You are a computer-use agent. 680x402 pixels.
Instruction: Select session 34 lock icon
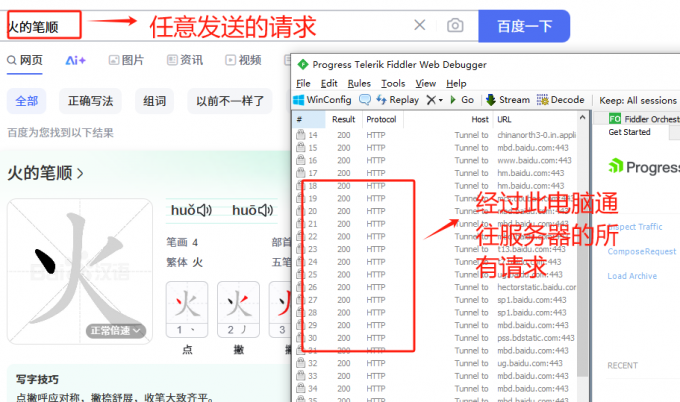(300, 388)
